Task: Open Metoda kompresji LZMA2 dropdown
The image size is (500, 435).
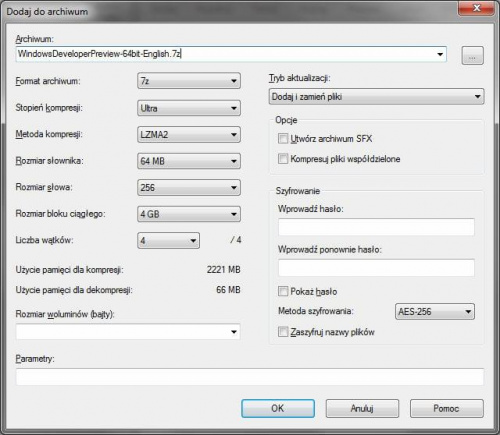Action: coord(189,135)
